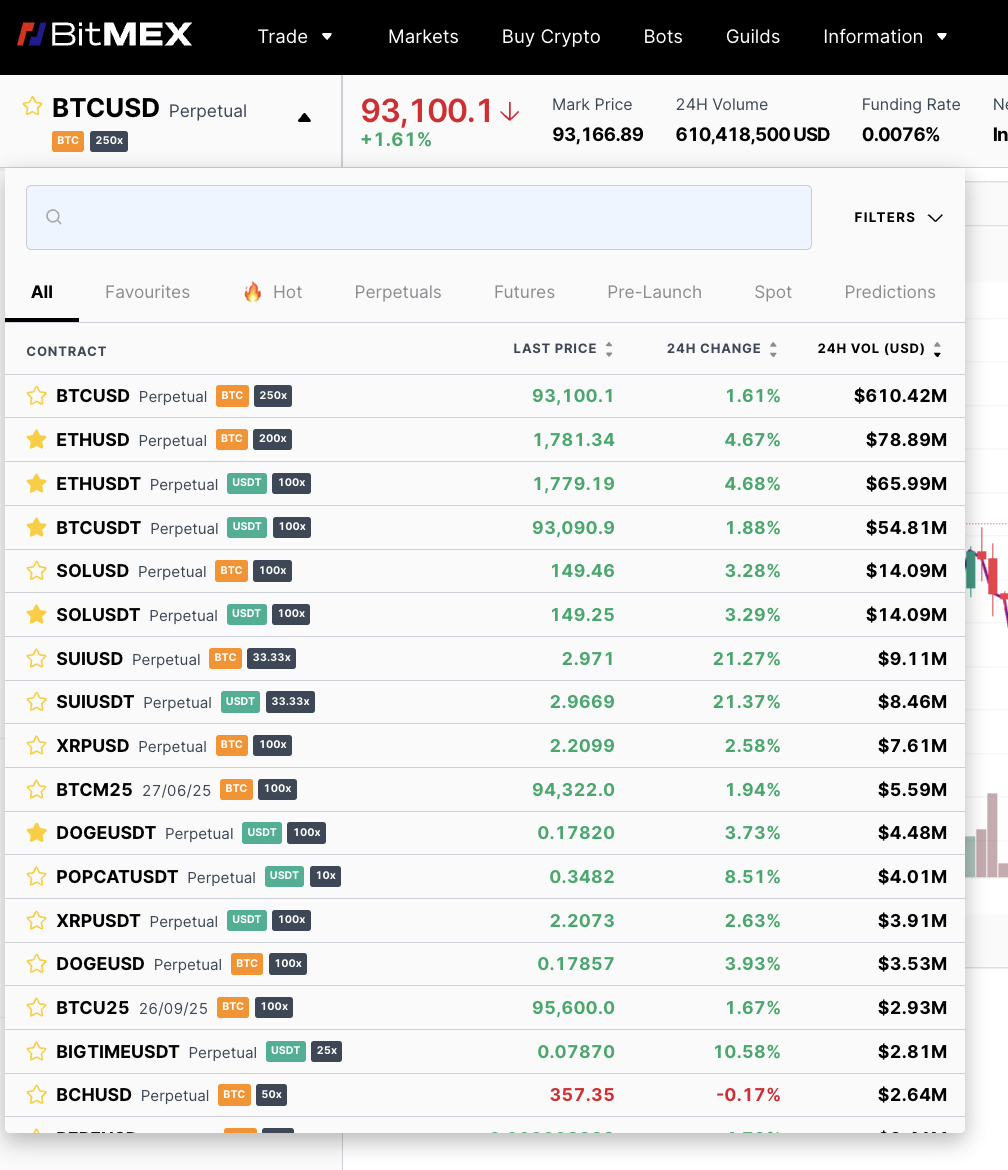Open the Guilds page
1008x1170 pixels.
click(x=753, y=37)
